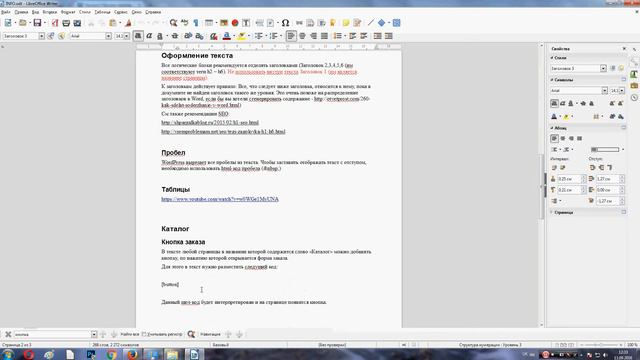Click the Print icon

tap(66, 23)
